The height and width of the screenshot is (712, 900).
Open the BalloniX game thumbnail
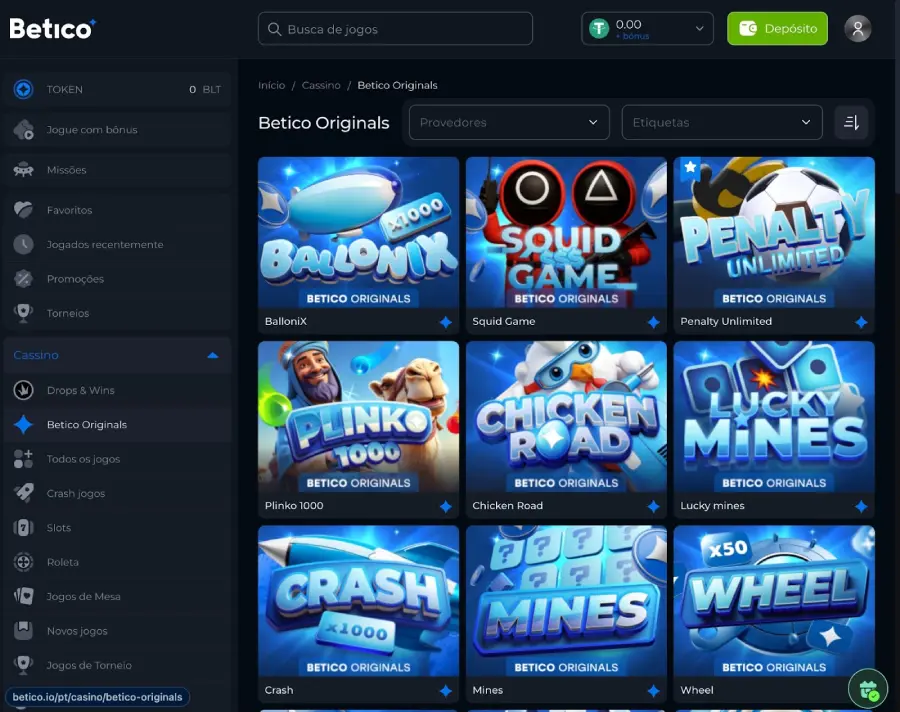click(x=359, y=233)
